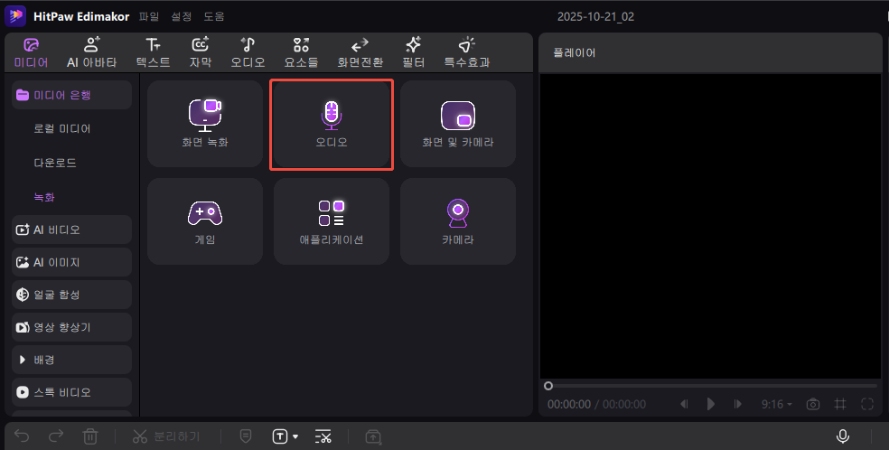Select the 카메라 webcam recording tile

coord(457,221)
